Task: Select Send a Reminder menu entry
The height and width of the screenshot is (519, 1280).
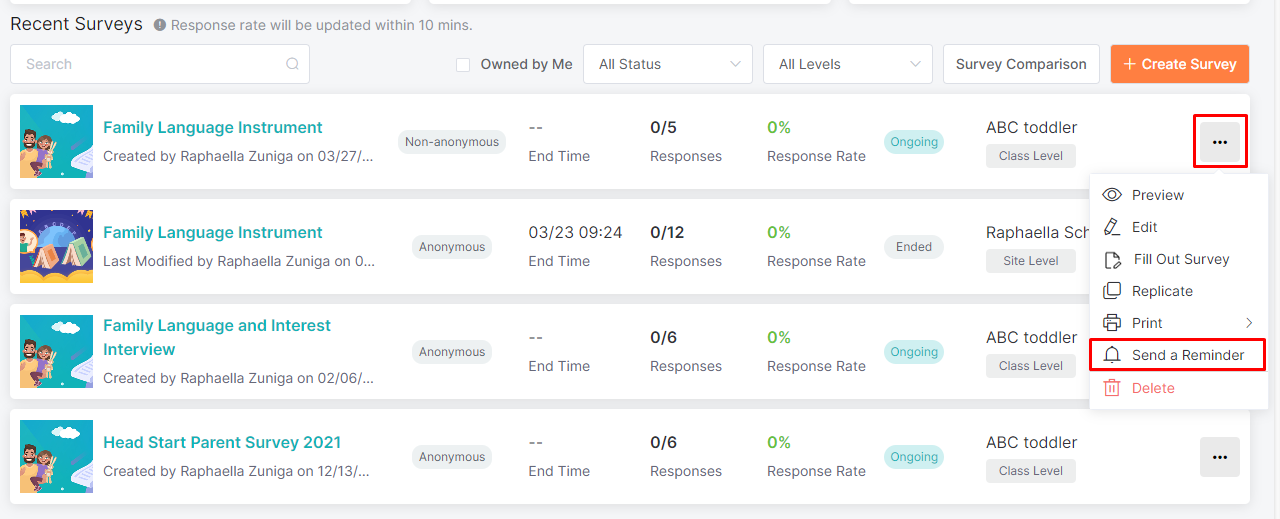Action: click(1187, 355)
